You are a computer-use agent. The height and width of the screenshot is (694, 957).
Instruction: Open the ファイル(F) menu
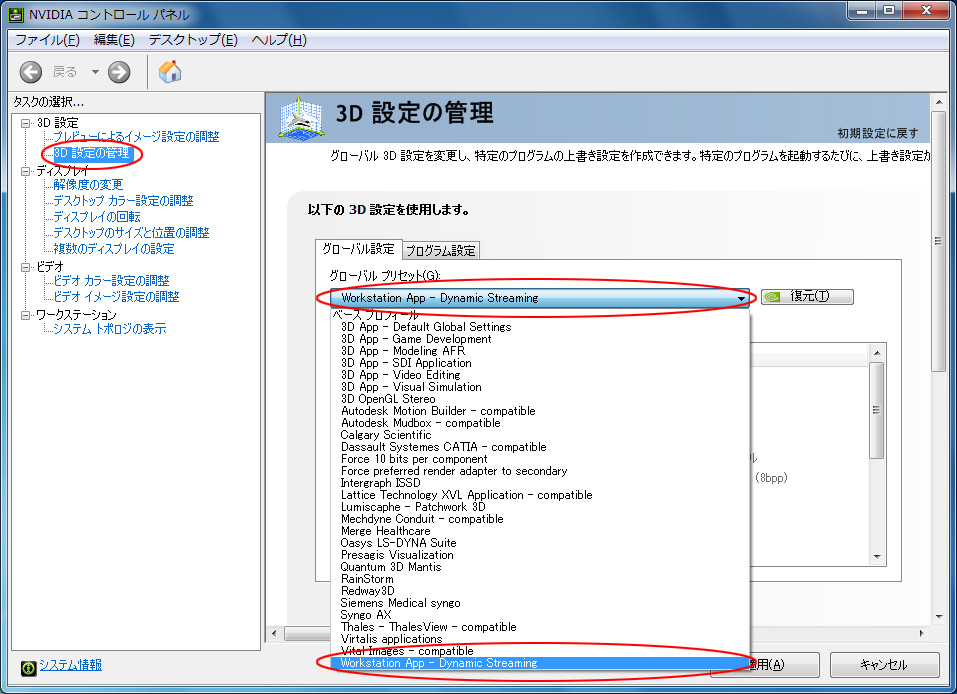(x=47, y=40)
